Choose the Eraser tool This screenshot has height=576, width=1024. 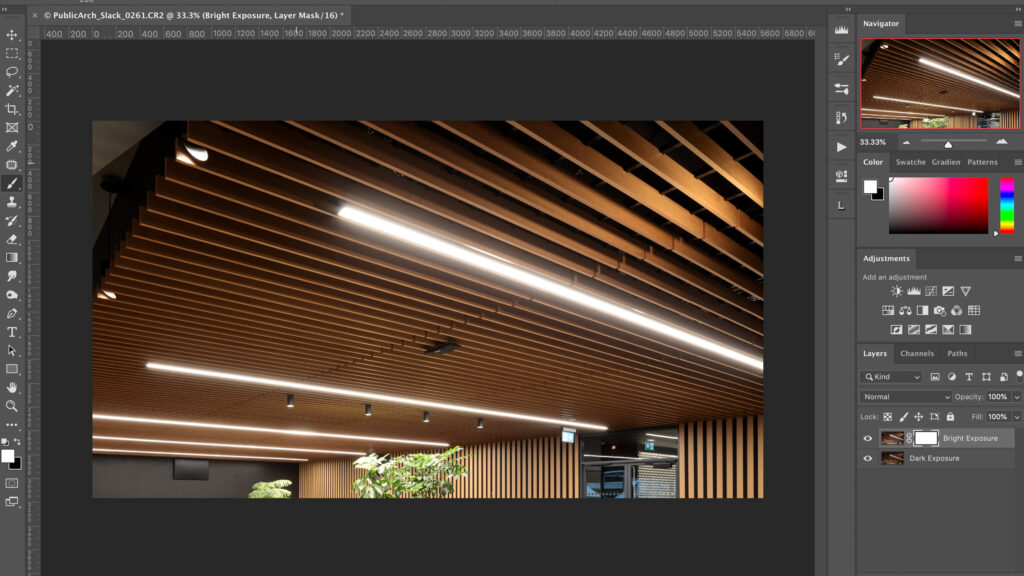pos(12,239)
